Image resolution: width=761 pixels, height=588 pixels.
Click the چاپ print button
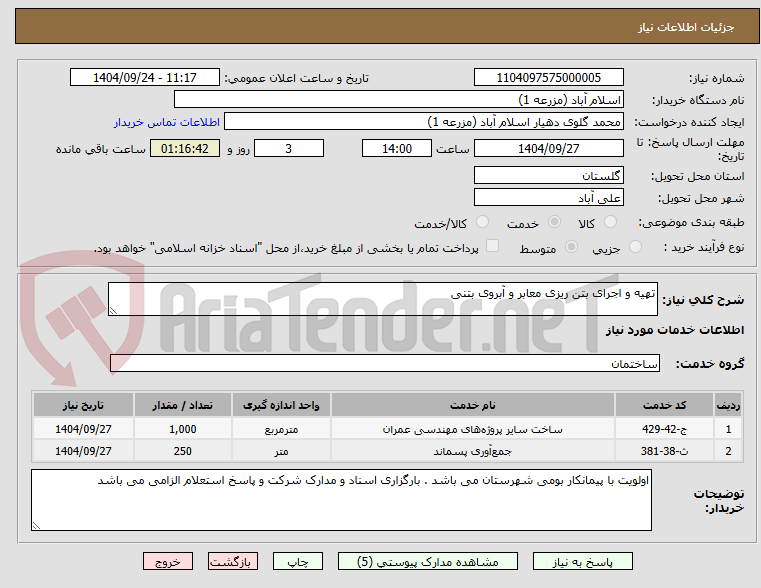pos(298,561)
